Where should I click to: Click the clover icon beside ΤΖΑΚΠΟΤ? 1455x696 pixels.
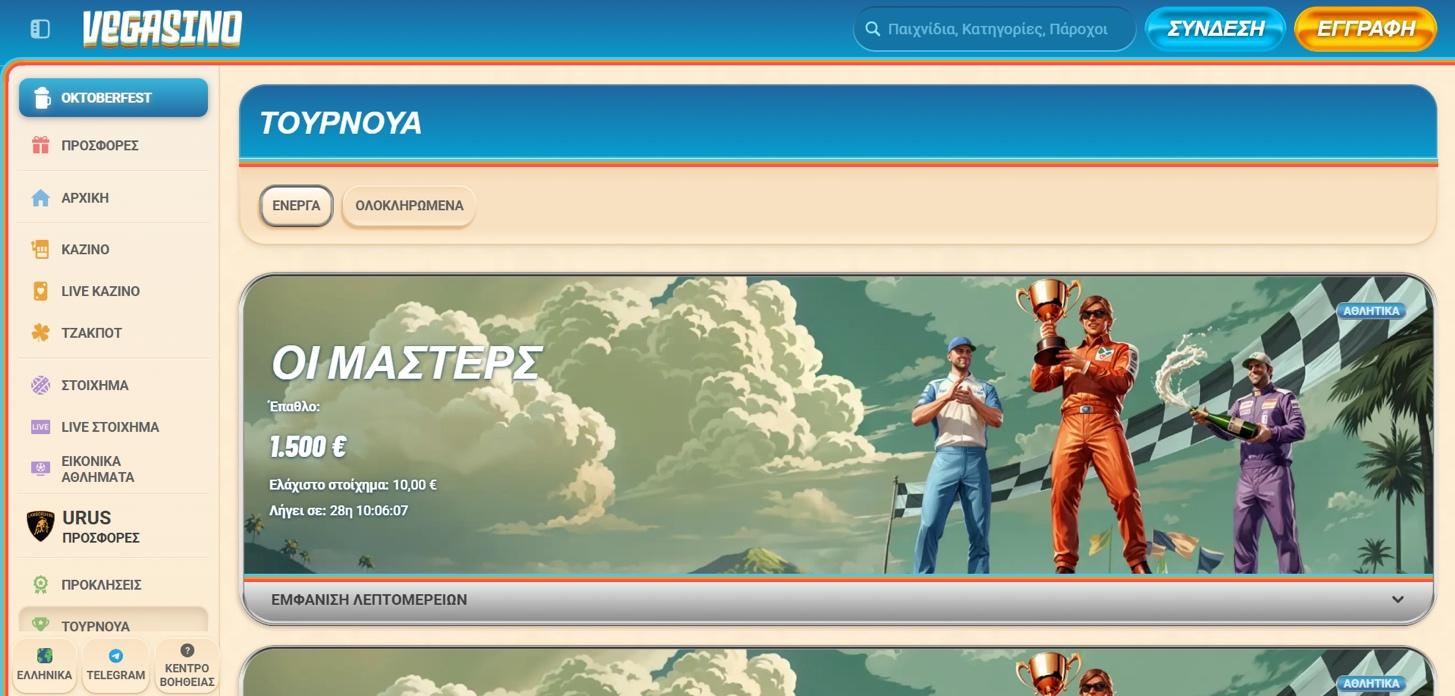(40, 333)
